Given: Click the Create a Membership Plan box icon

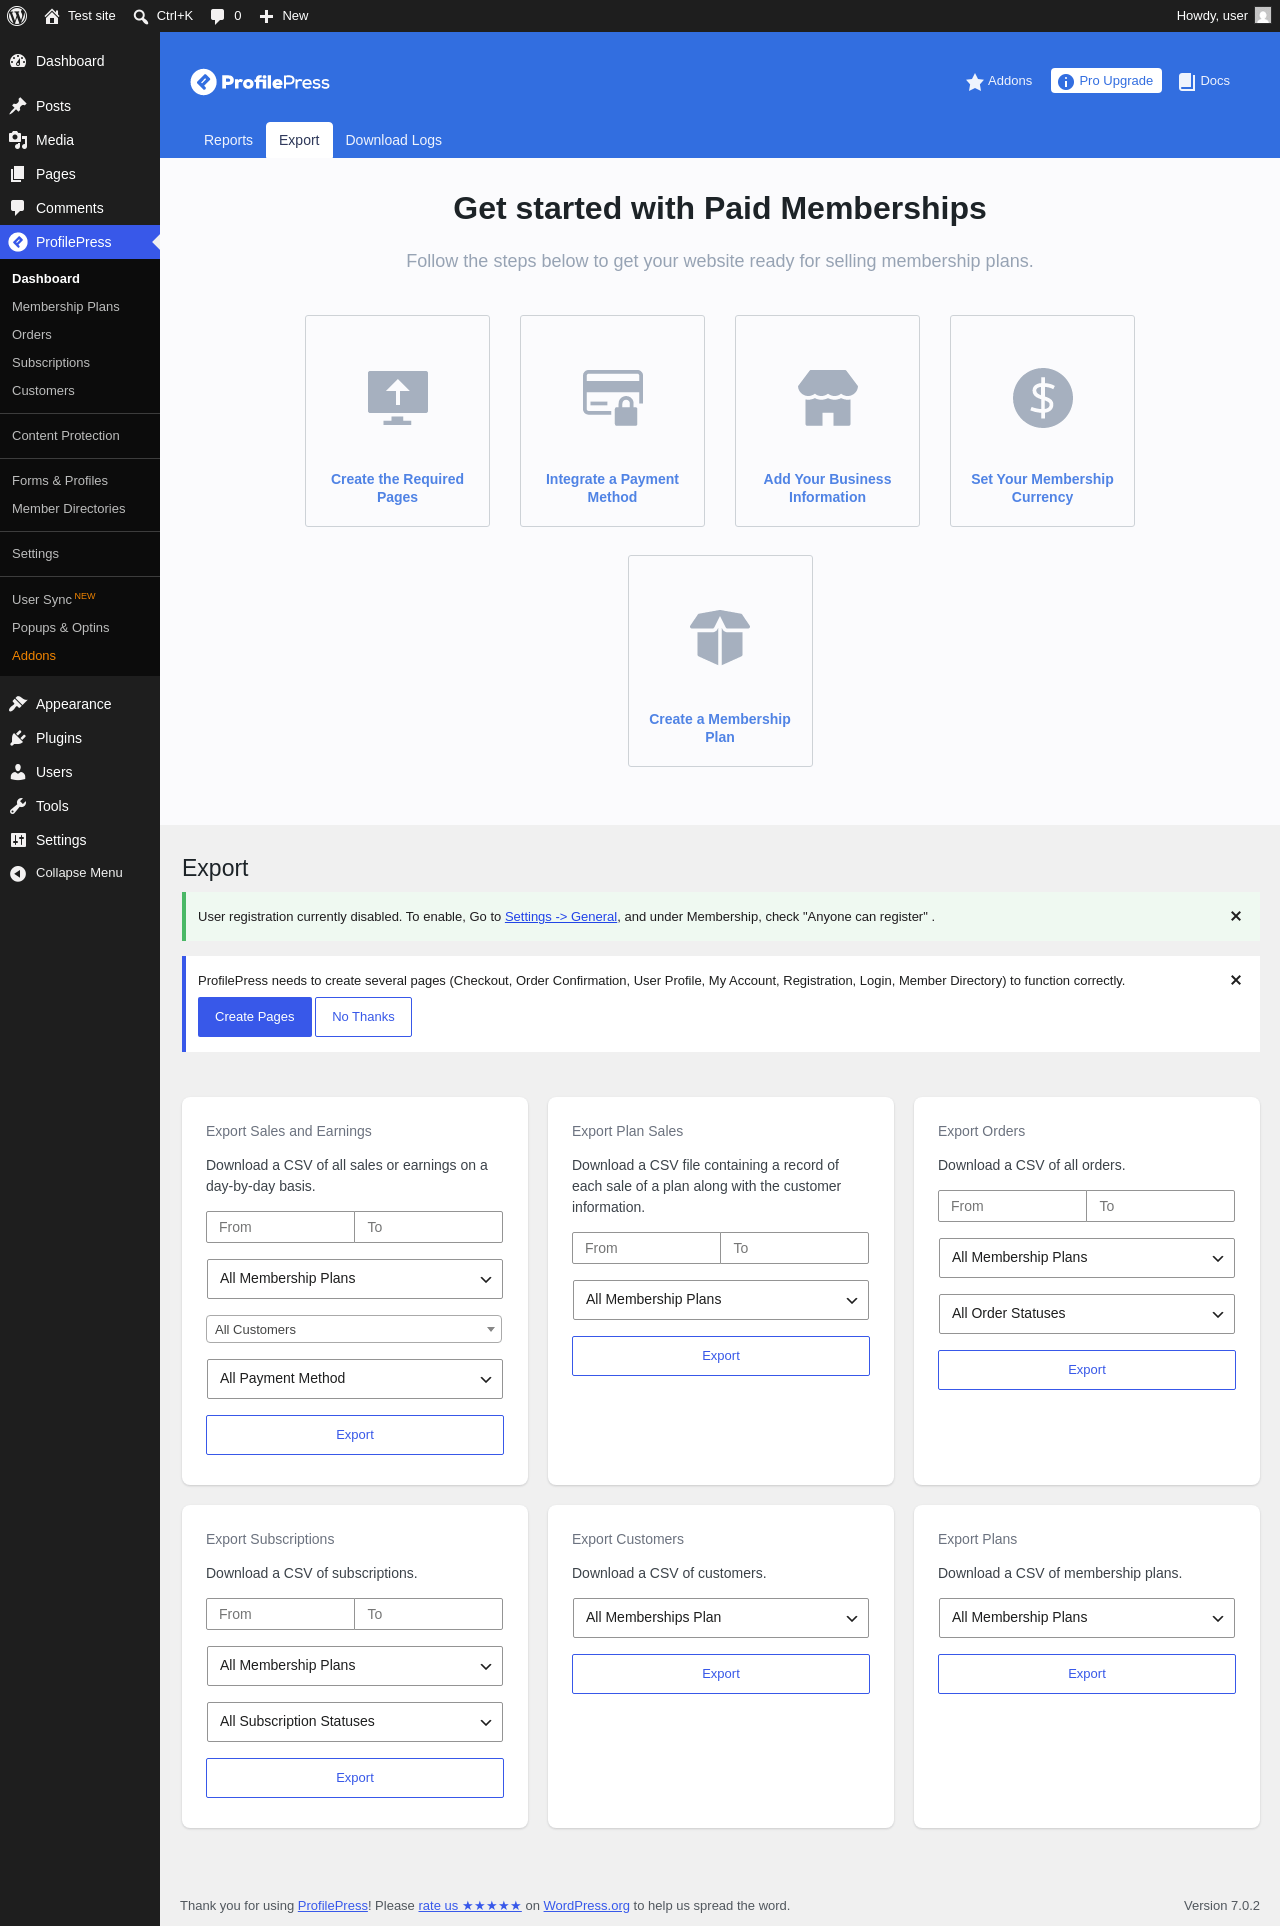Looking at the screenshot, I should coord(720,638).
